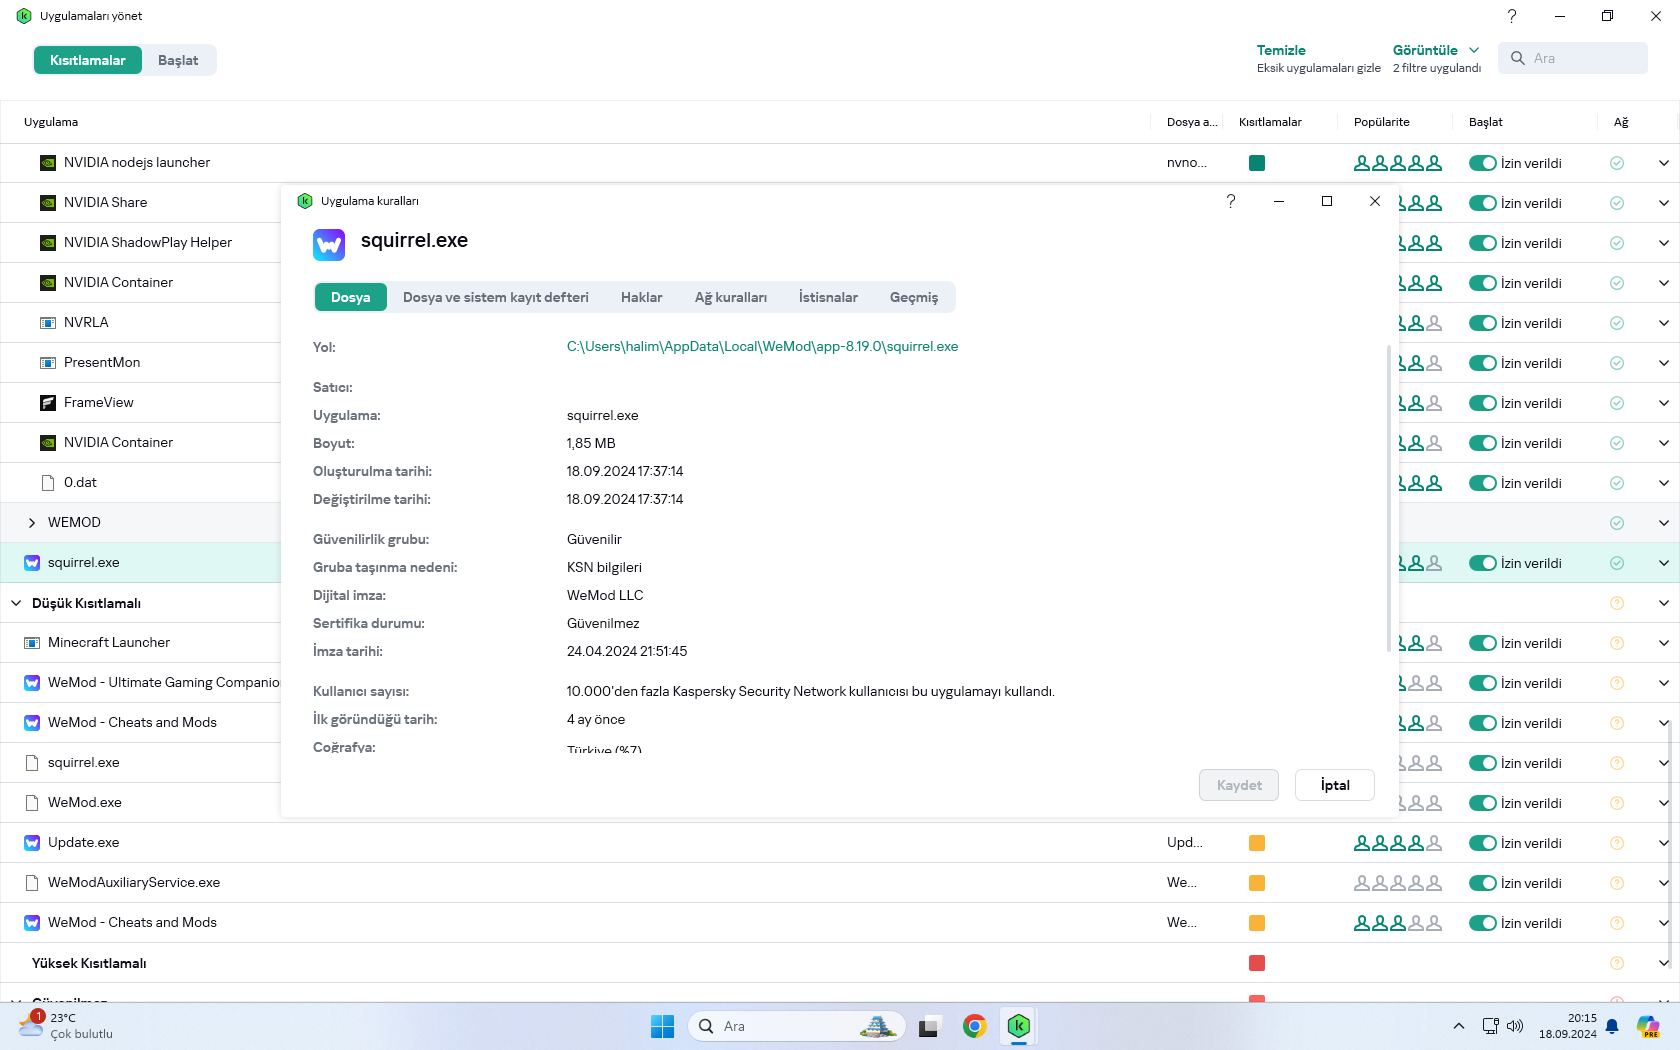The height and width of the screenshot is (1050, 1680).
Task: Open the Görüntüle filter dropdown
Action: 1436,50
